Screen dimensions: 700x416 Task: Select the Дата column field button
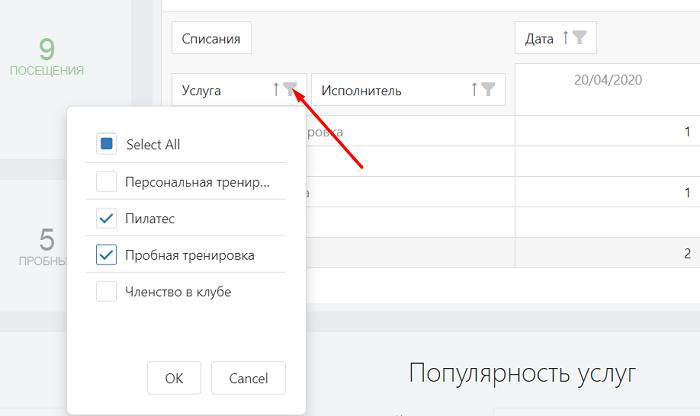pos(556,38)
